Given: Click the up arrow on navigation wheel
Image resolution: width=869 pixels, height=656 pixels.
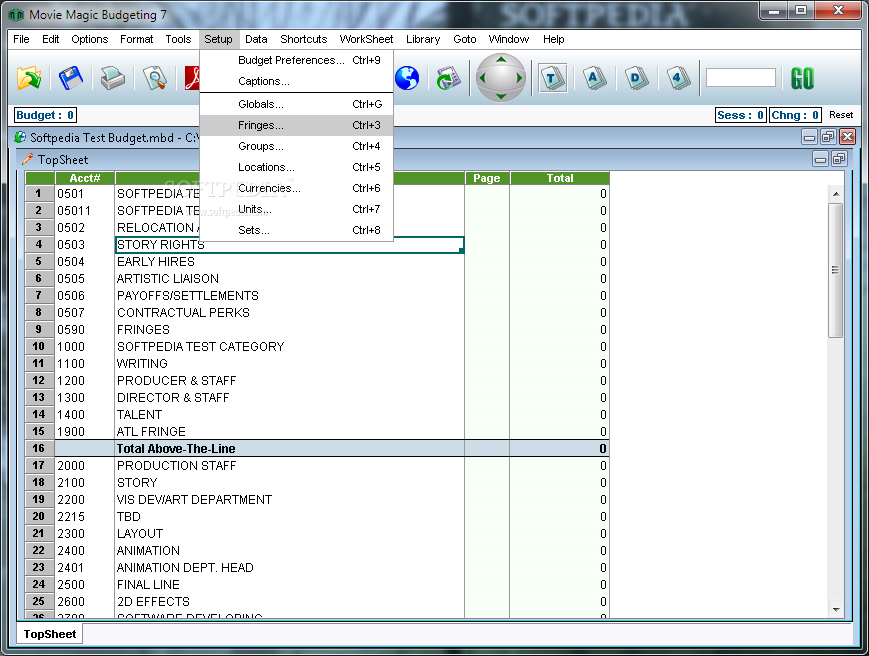Looking at the screenshot, I should pos(501,59).
